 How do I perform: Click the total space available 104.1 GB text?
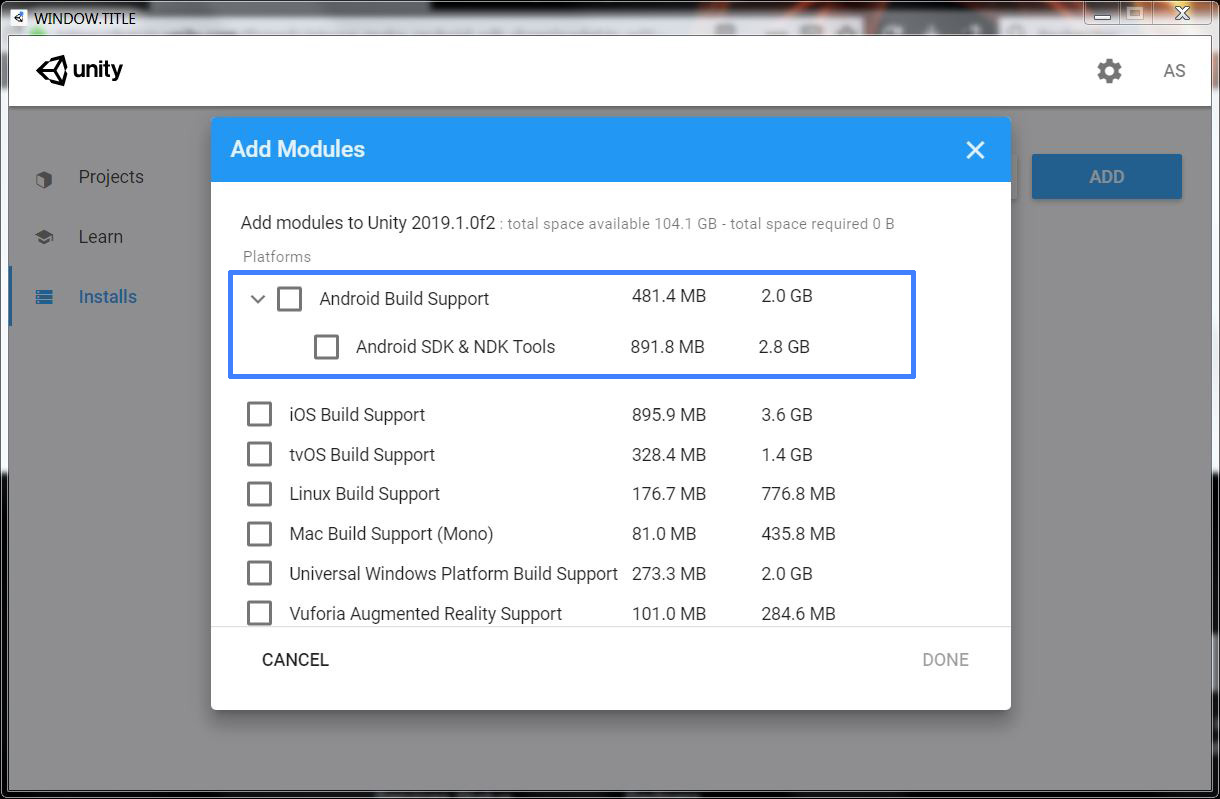(x=612, y=224)
